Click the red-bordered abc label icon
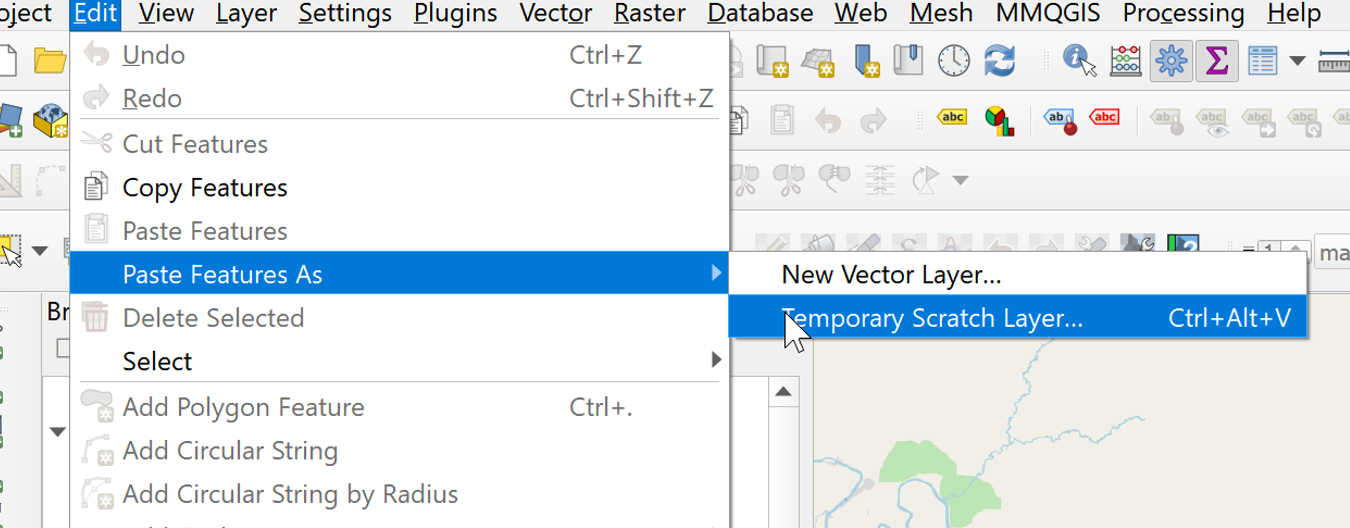 pyautogui.click(x=1104, y=118)
